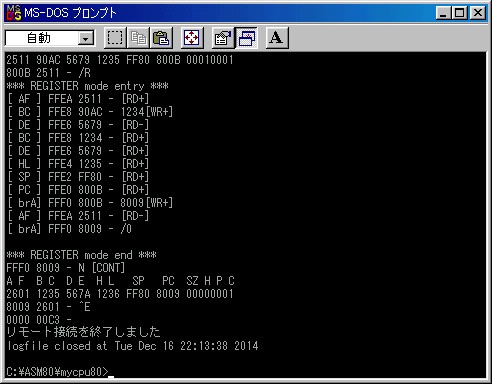Click the '[ HL ] FFE4 1235' row
This screenshot has height=384, width=492.
[78, 164]
